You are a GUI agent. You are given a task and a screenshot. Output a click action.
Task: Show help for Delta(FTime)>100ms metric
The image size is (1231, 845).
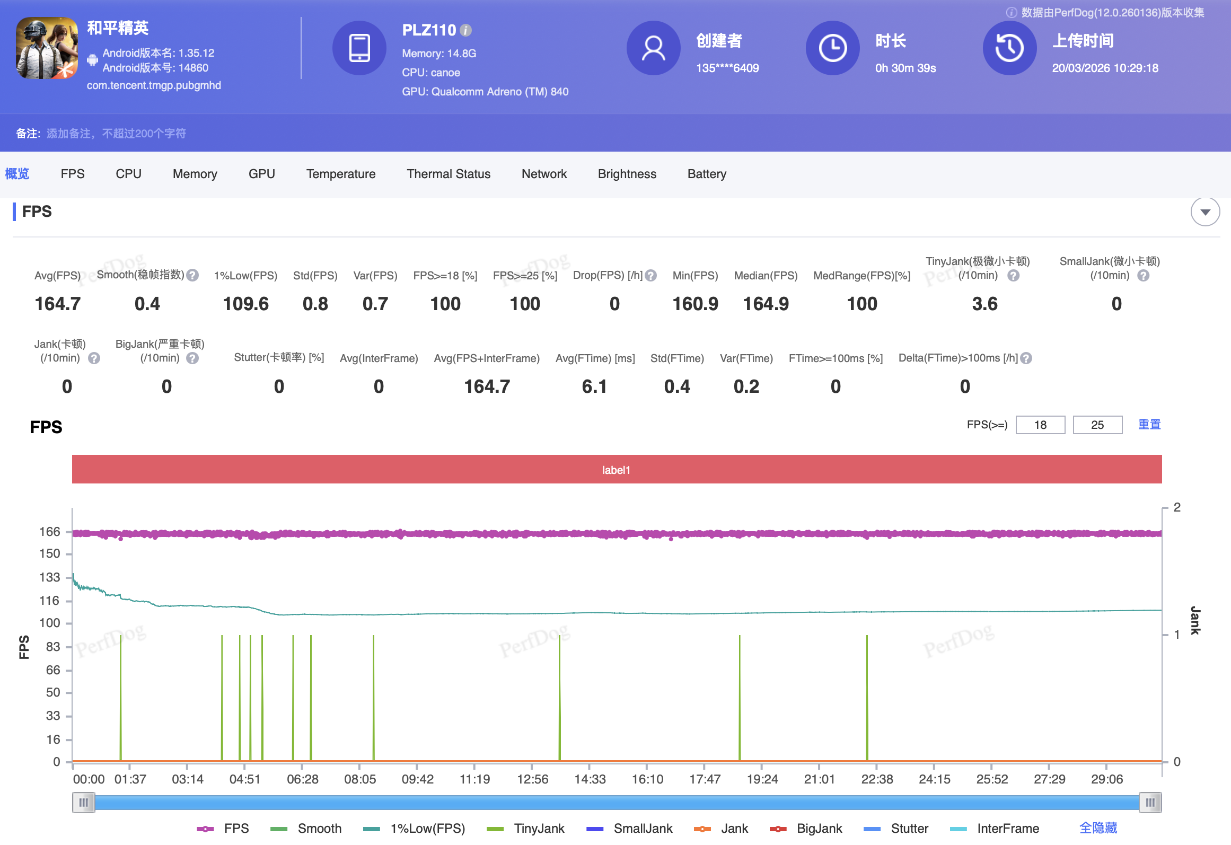coord(1026,358)
